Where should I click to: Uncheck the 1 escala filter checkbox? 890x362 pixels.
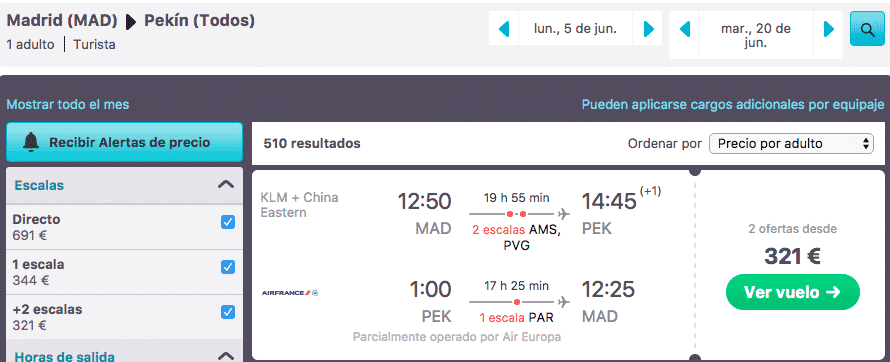(228, 267)
